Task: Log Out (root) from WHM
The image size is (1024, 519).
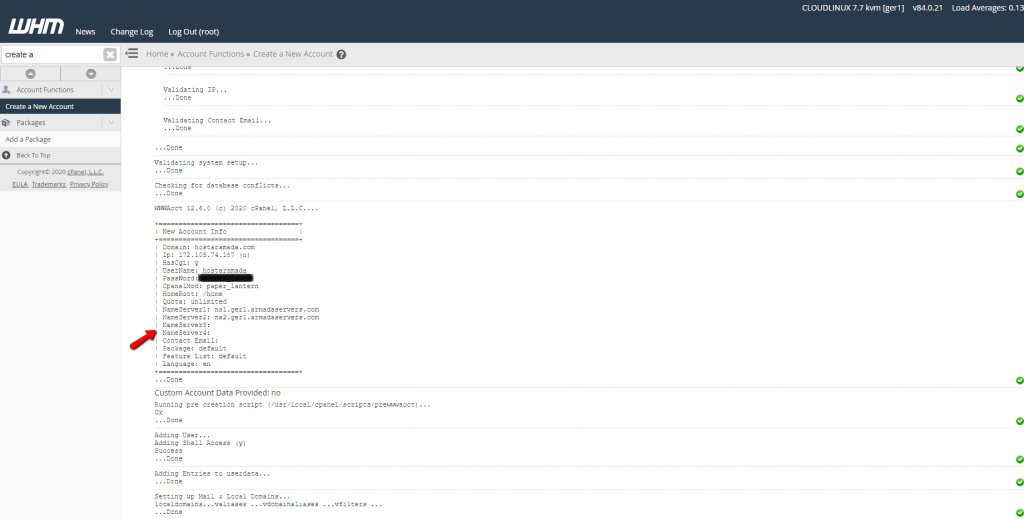Action: [x=193, y=31]
